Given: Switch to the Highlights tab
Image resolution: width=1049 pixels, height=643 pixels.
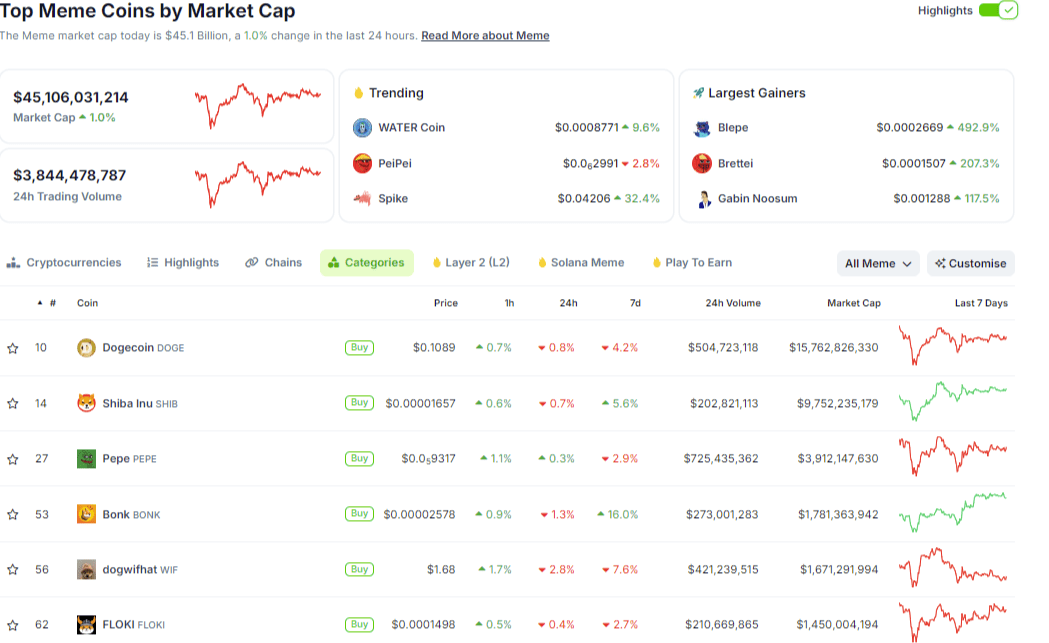Looking at the screenshot, I should (183, 263).
